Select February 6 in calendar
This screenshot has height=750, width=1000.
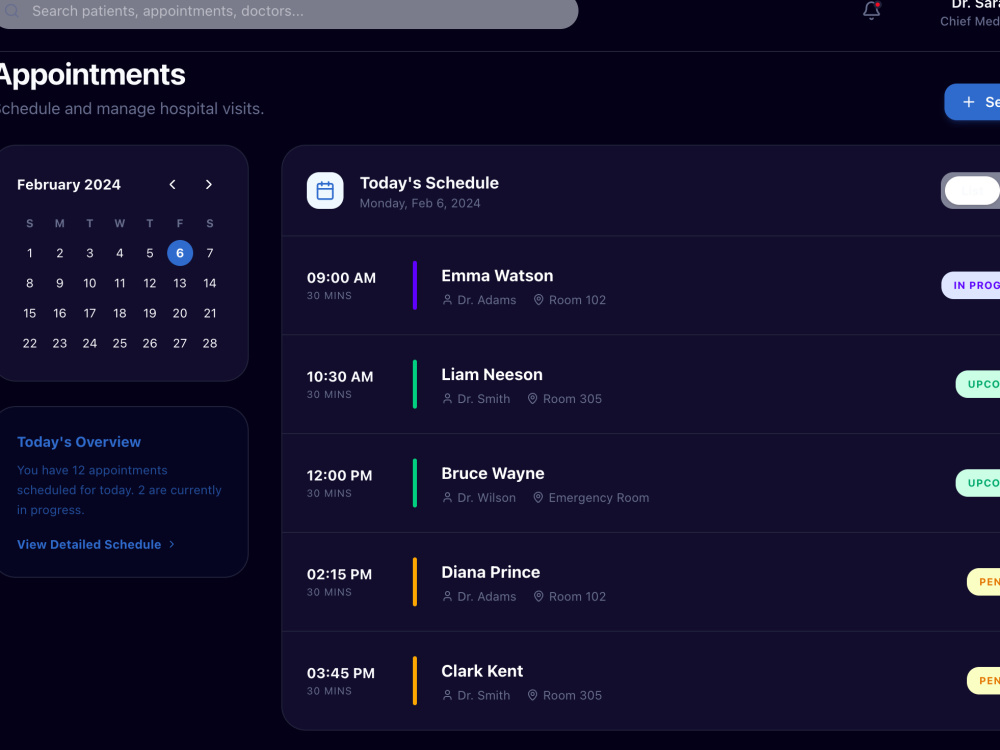point(180,253)
